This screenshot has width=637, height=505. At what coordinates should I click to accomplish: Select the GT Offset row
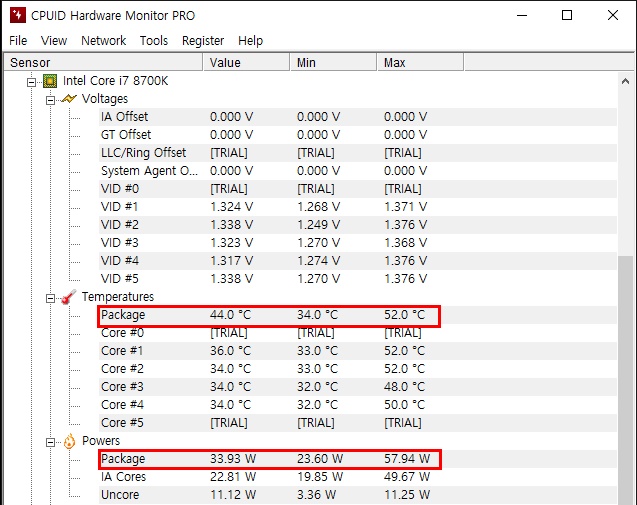coord(358,135)
